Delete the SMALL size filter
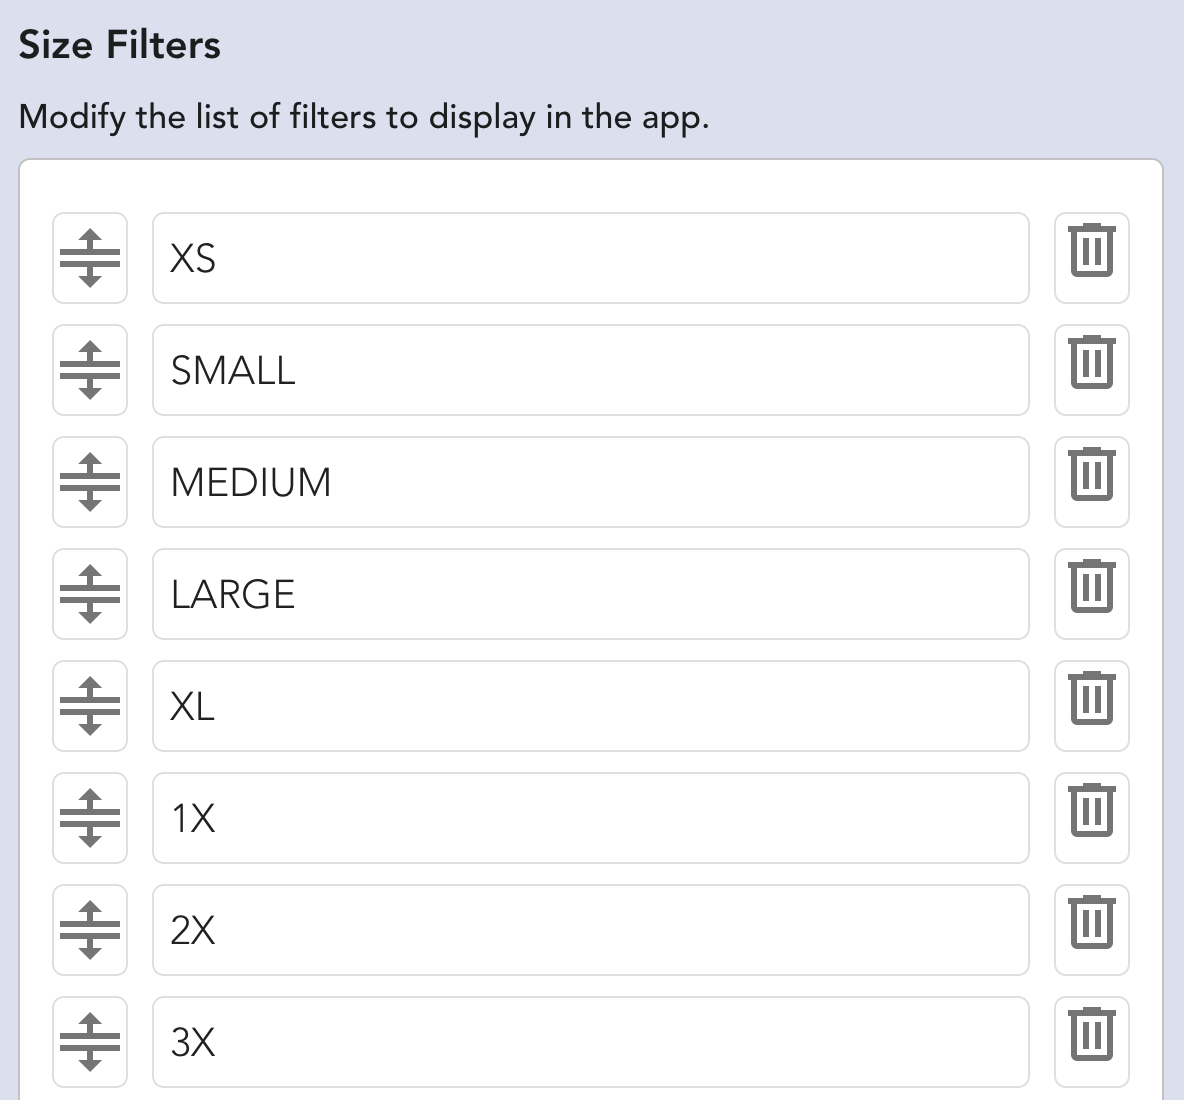The height and width of the screenshot is (1100, 1184). click(1091, 370)
